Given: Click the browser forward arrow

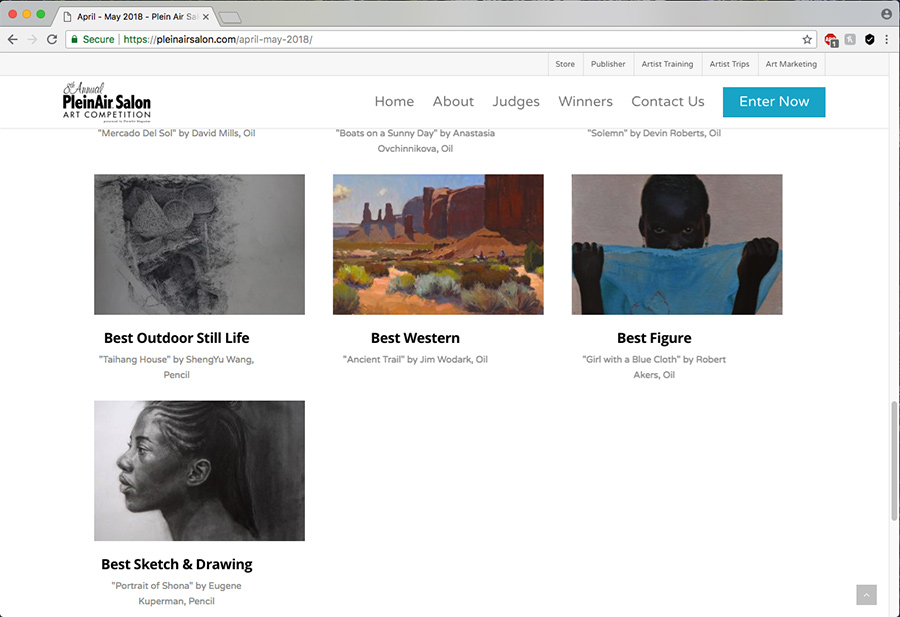Looking at the screenshot, I should pos(32,40).
